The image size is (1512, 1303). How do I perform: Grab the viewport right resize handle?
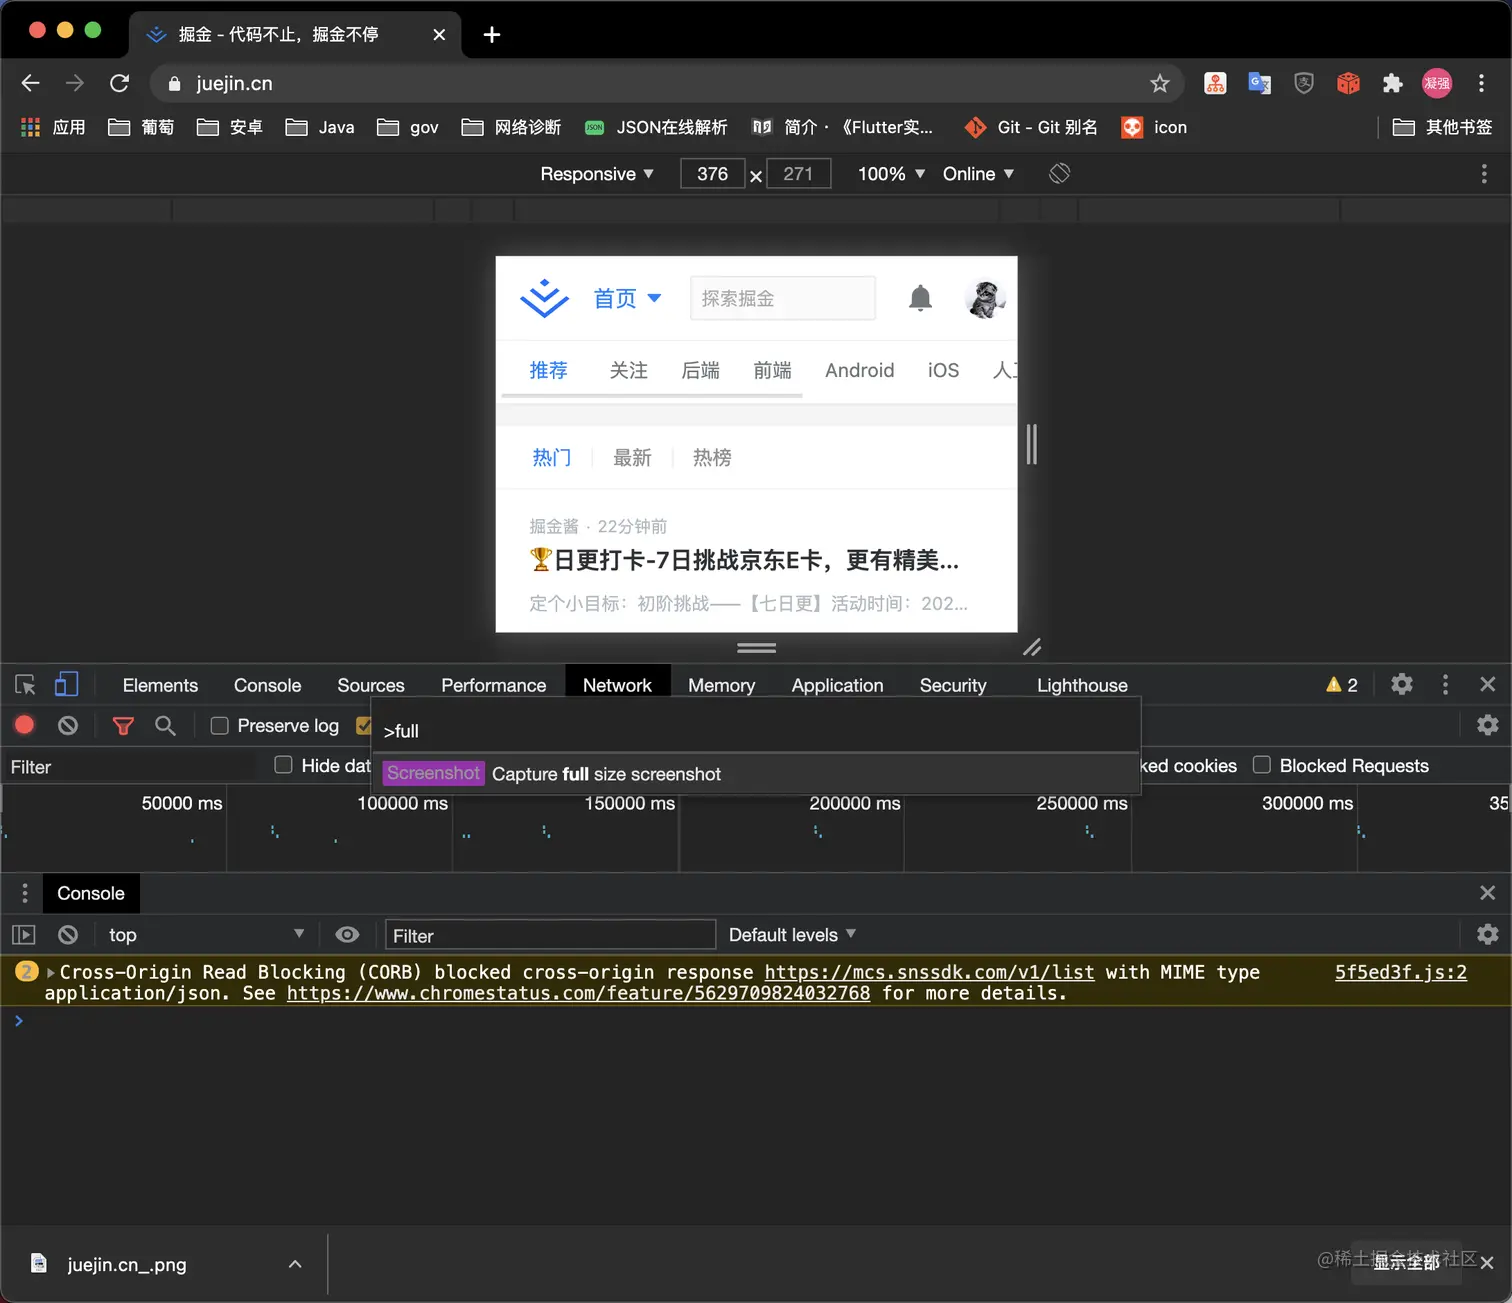[x=1032, y=444]
